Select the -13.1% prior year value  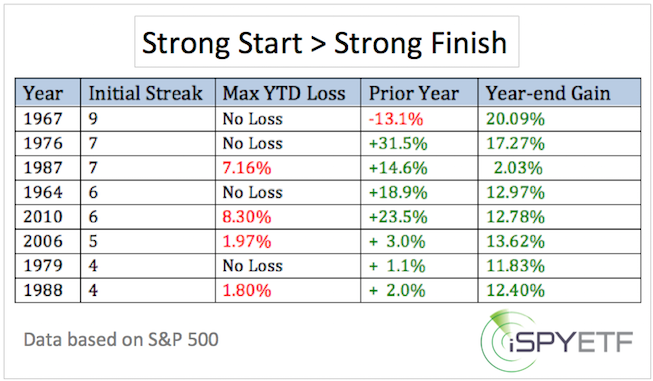coord(396,120)
